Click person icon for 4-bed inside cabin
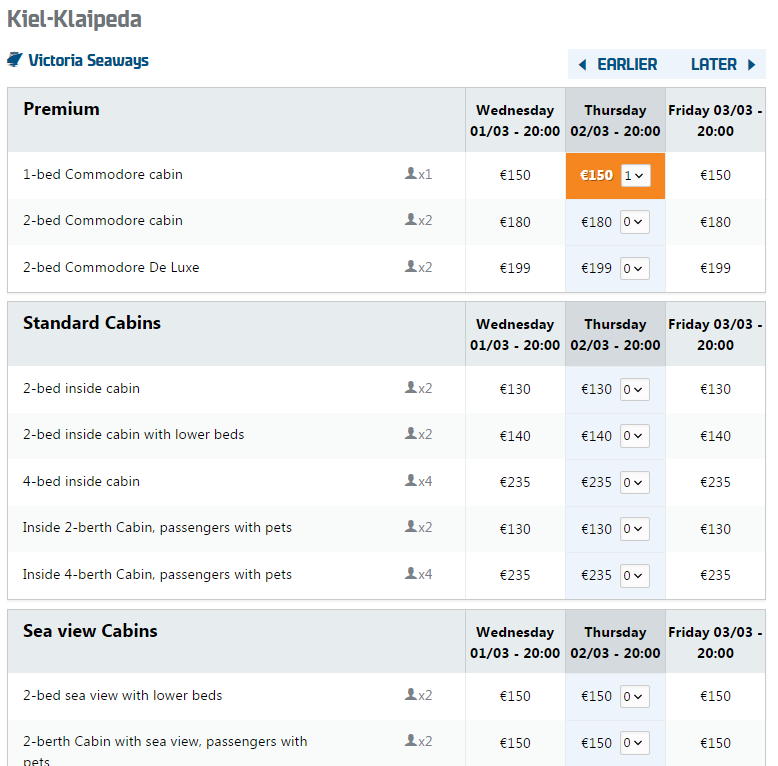The height and width of the screenshot is (766, 778). (x=411, y=481)
